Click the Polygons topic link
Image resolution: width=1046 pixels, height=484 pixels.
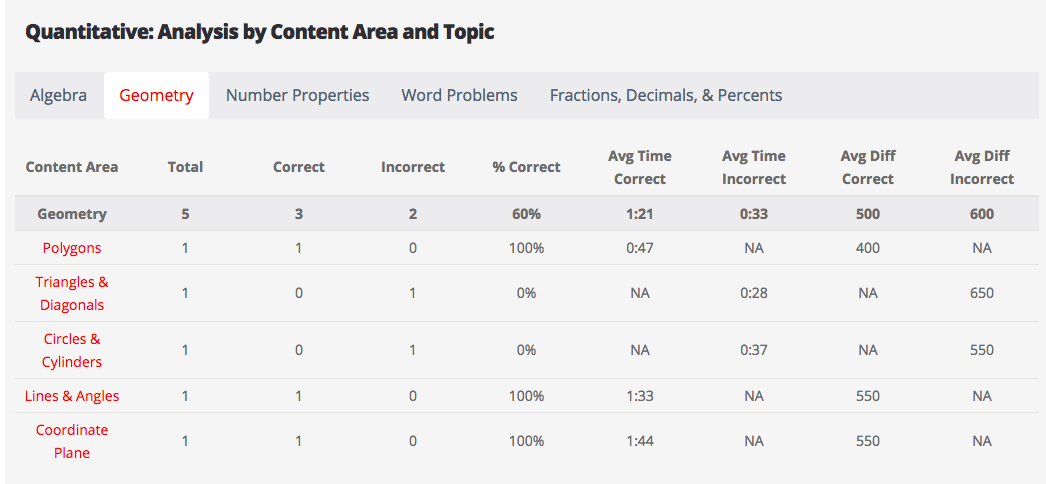72,248
